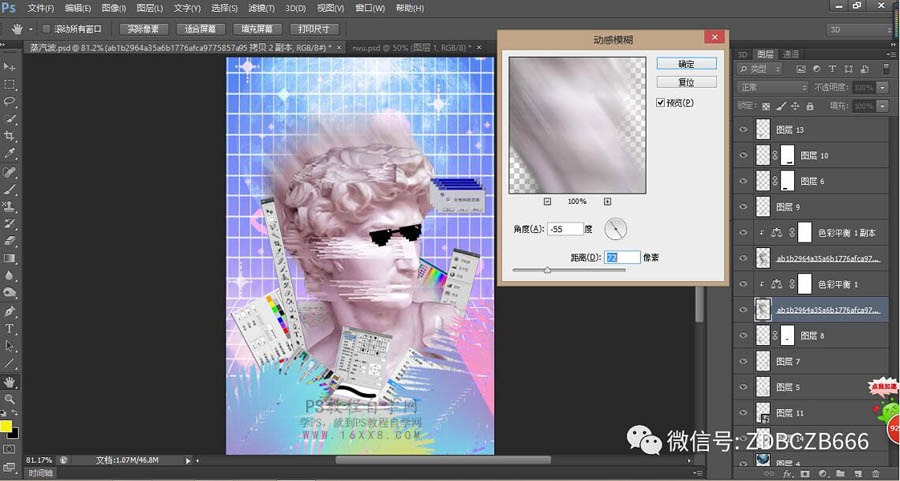Select the Dodge tool
Image resolution: width=900 pixels, height=481 pixels.
pyautogui.click(x=9, y=292)
